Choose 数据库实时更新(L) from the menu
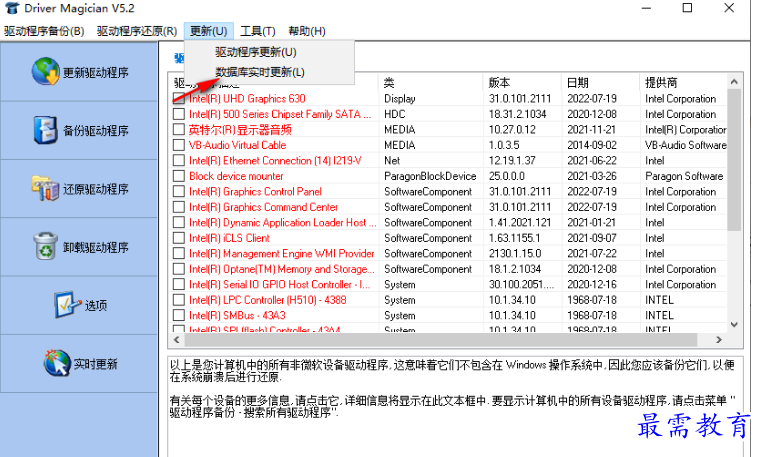 coord(260,72)
